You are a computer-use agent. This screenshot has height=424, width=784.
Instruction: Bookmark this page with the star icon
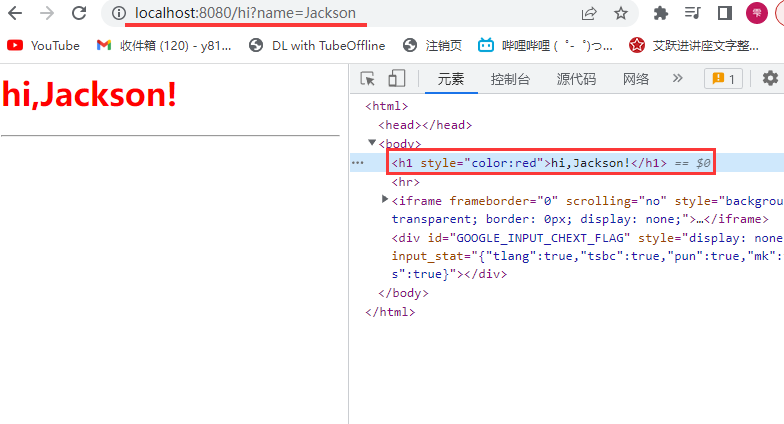(621, 13)
